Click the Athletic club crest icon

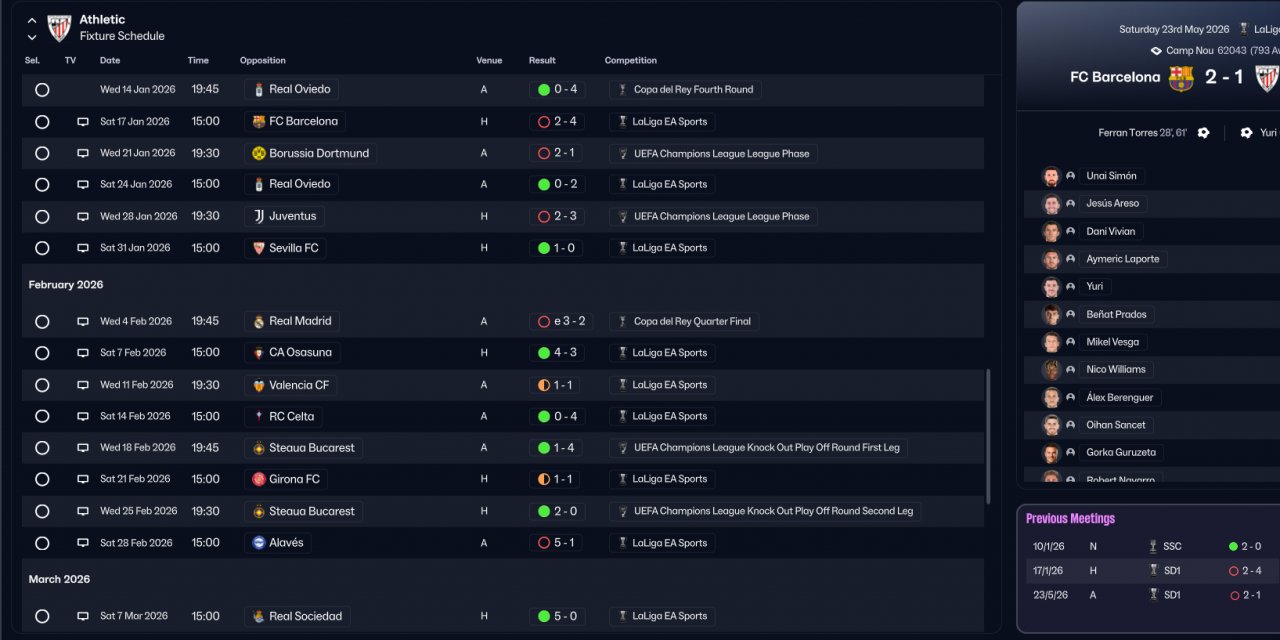click(x=60, y=27)
